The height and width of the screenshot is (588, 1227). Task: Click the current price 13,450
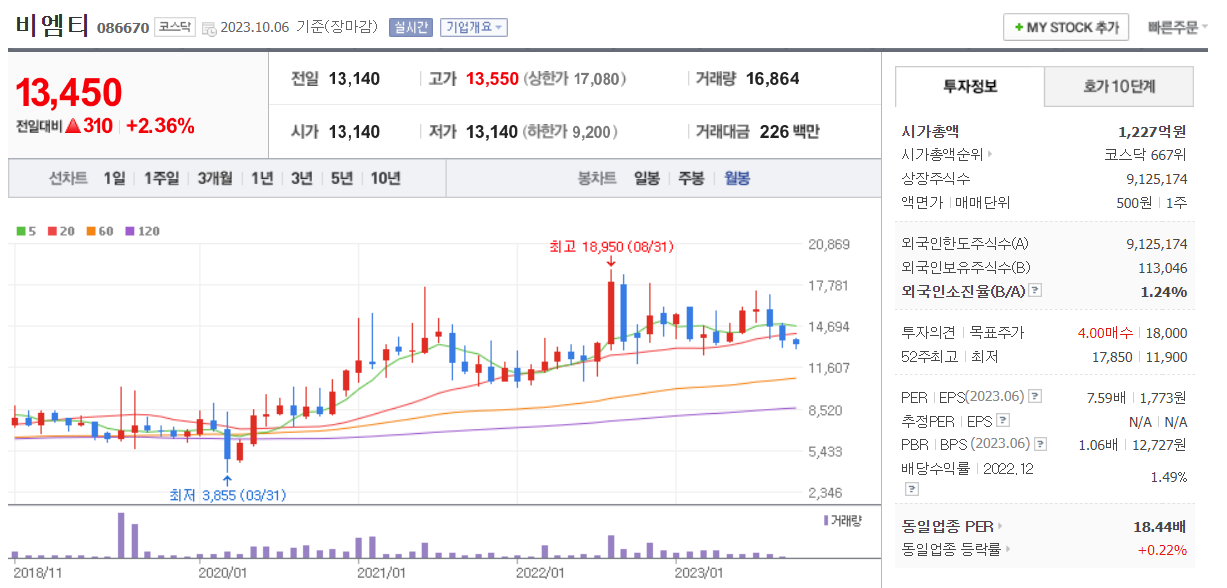(69, 93)
